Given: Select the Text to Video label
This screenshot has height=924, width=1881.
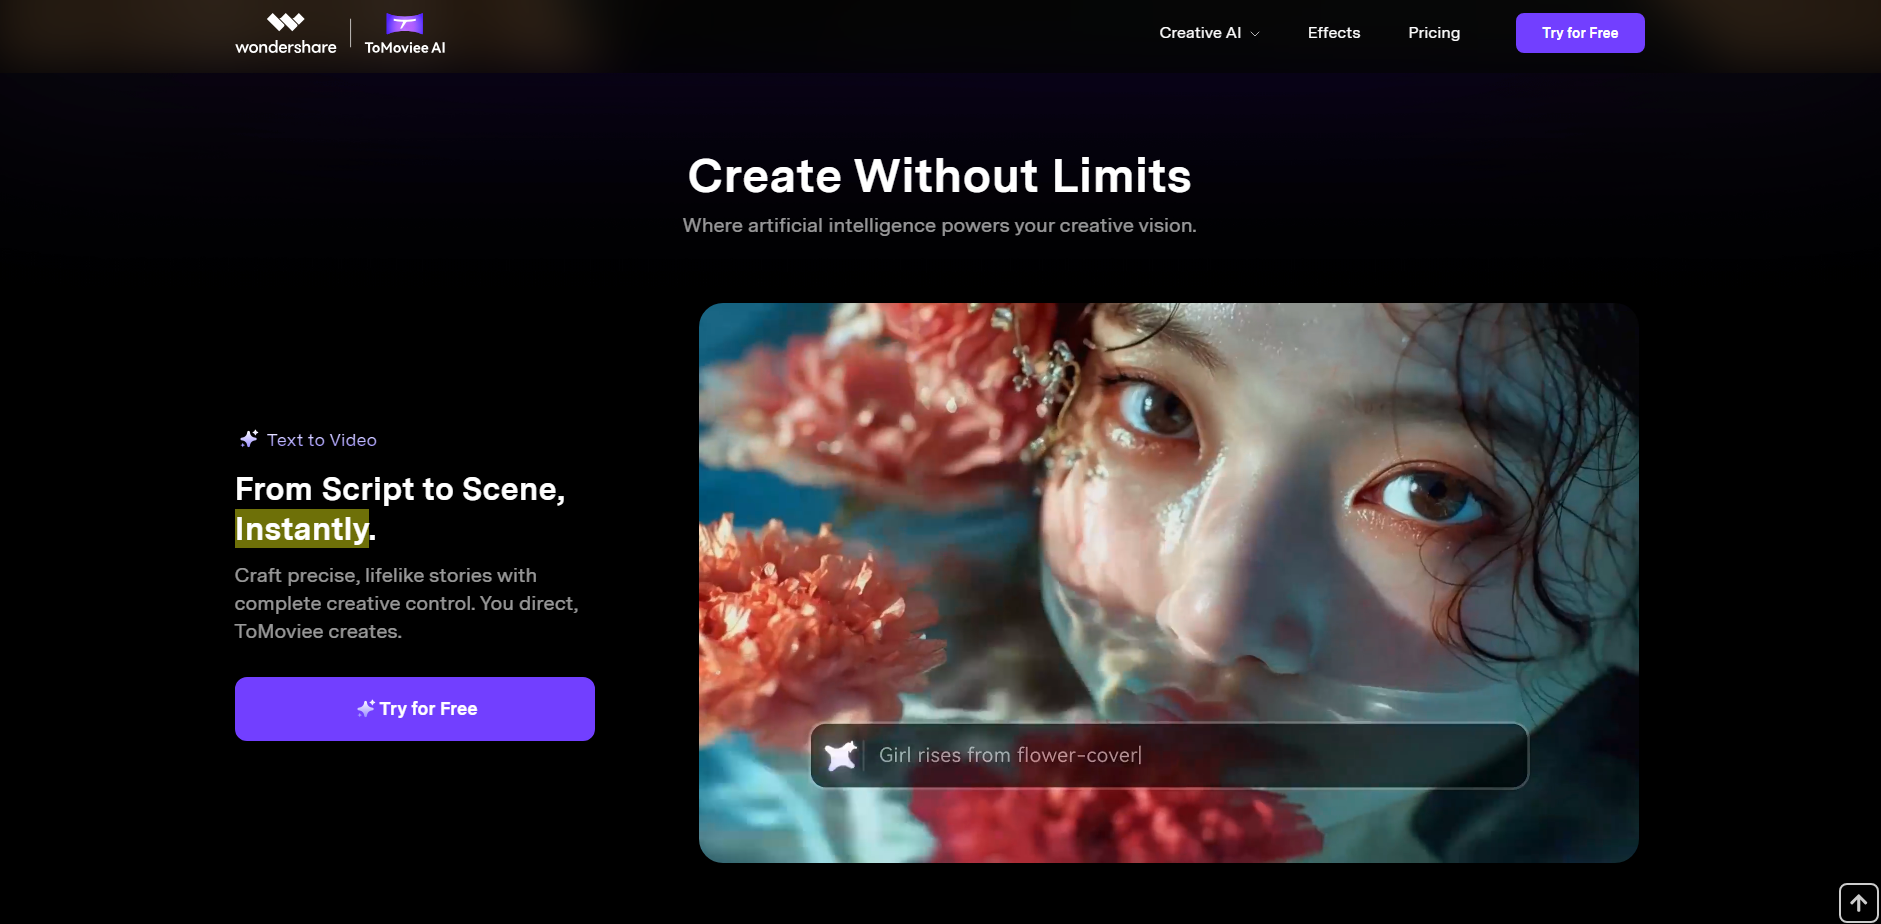Looking at the screenshot, I should pos(321,440).
